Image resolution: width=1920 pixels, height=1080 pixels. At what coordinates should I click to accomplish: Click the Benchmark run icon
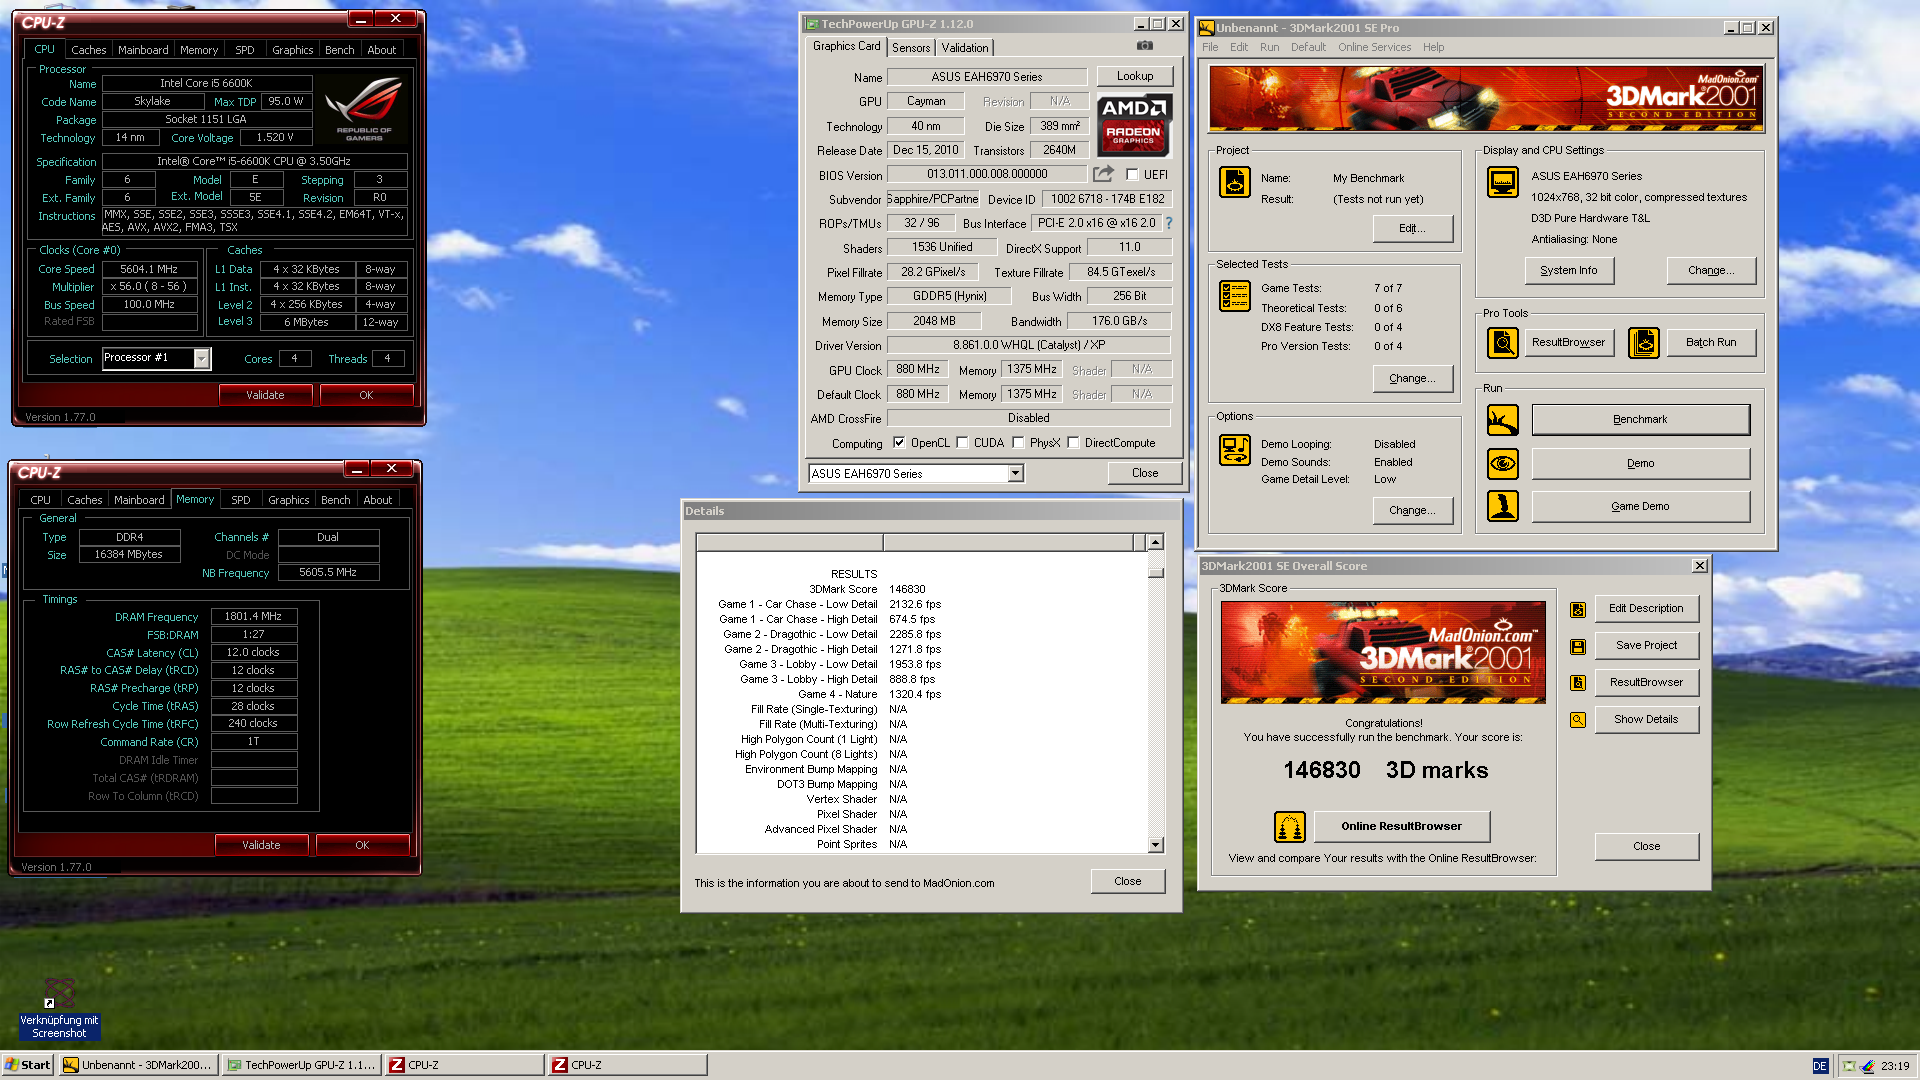(x=1503, y=420)
